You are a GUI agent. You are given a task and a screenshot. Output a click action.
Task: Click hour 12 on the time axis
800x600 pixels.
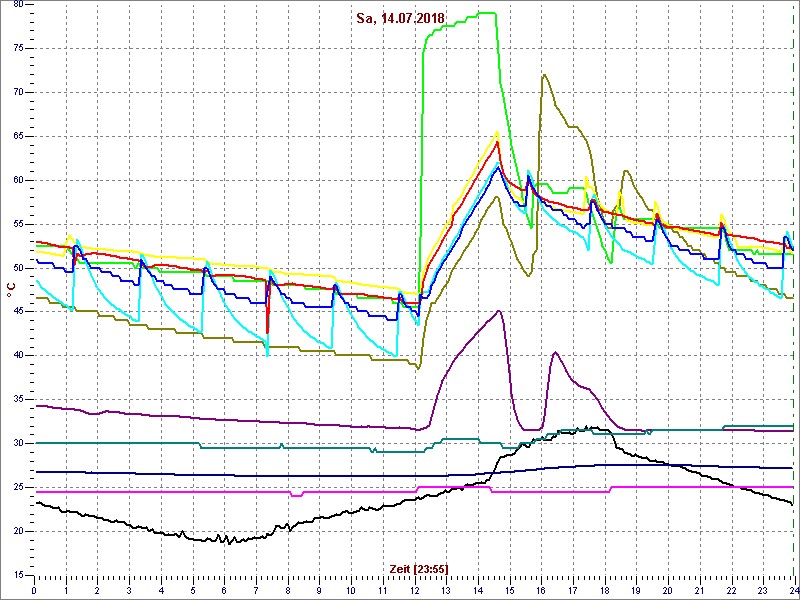point(415,589)
